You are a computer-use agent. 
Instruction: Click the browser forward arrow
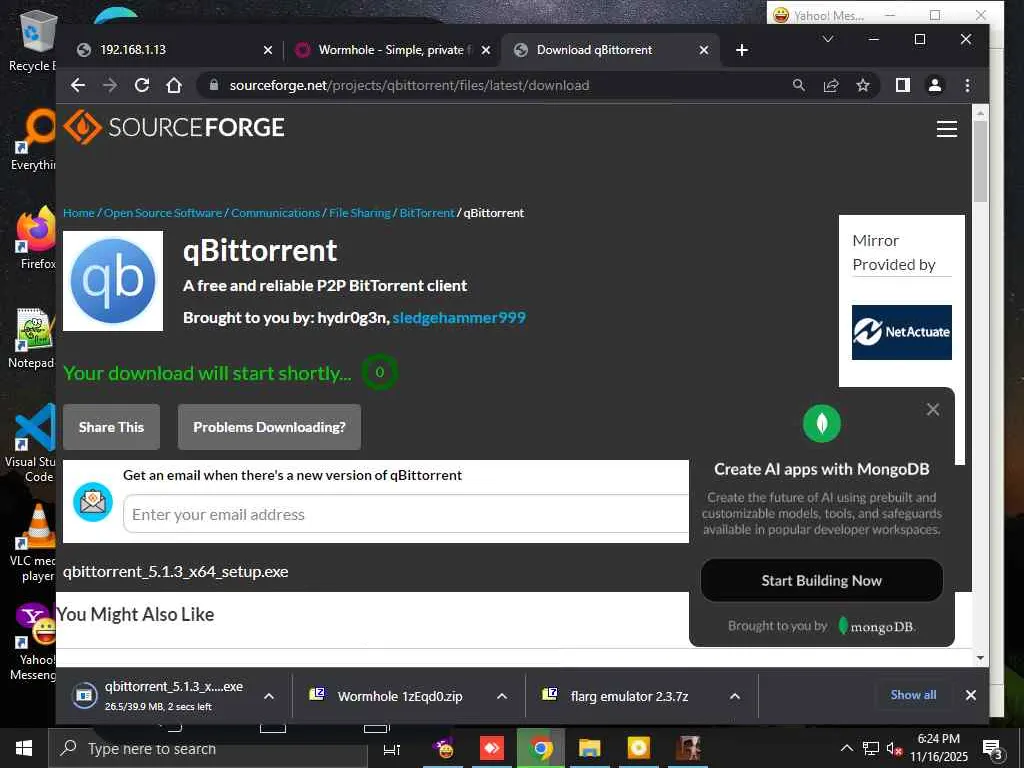point(110,85)
